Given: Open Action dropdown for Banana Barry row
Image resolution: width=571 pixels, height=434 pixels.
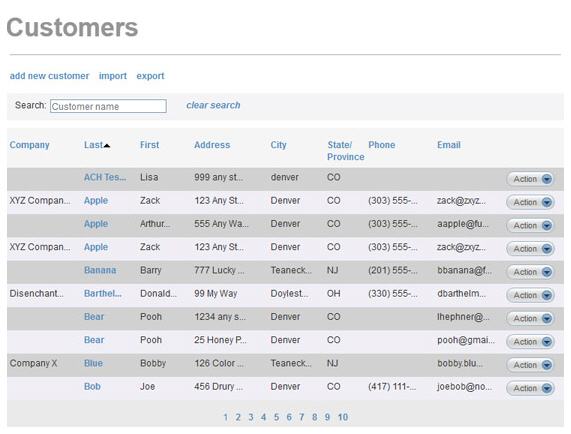Looking at the screenshot, I should (530, 272).
